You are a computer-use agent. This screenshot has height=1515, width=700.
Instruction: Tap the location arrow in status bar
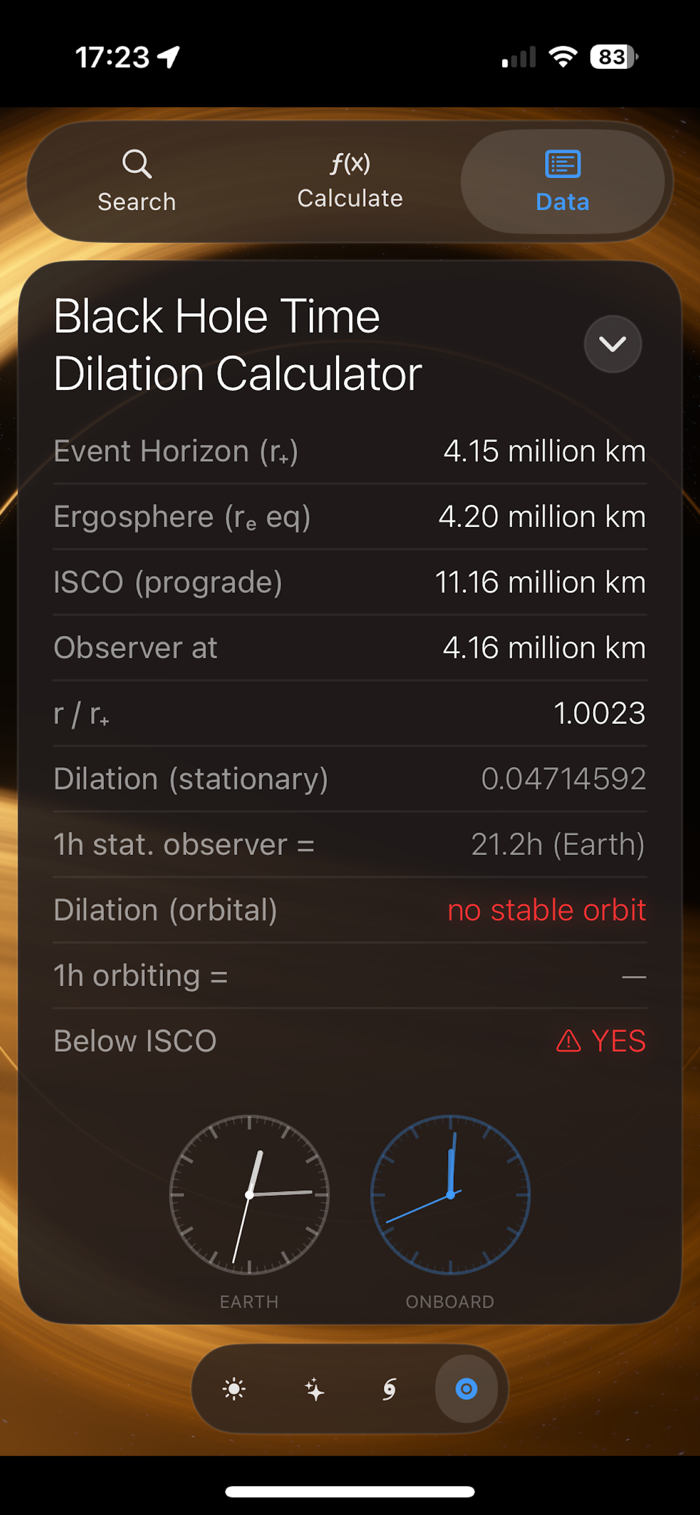click(x=169, y=57)
